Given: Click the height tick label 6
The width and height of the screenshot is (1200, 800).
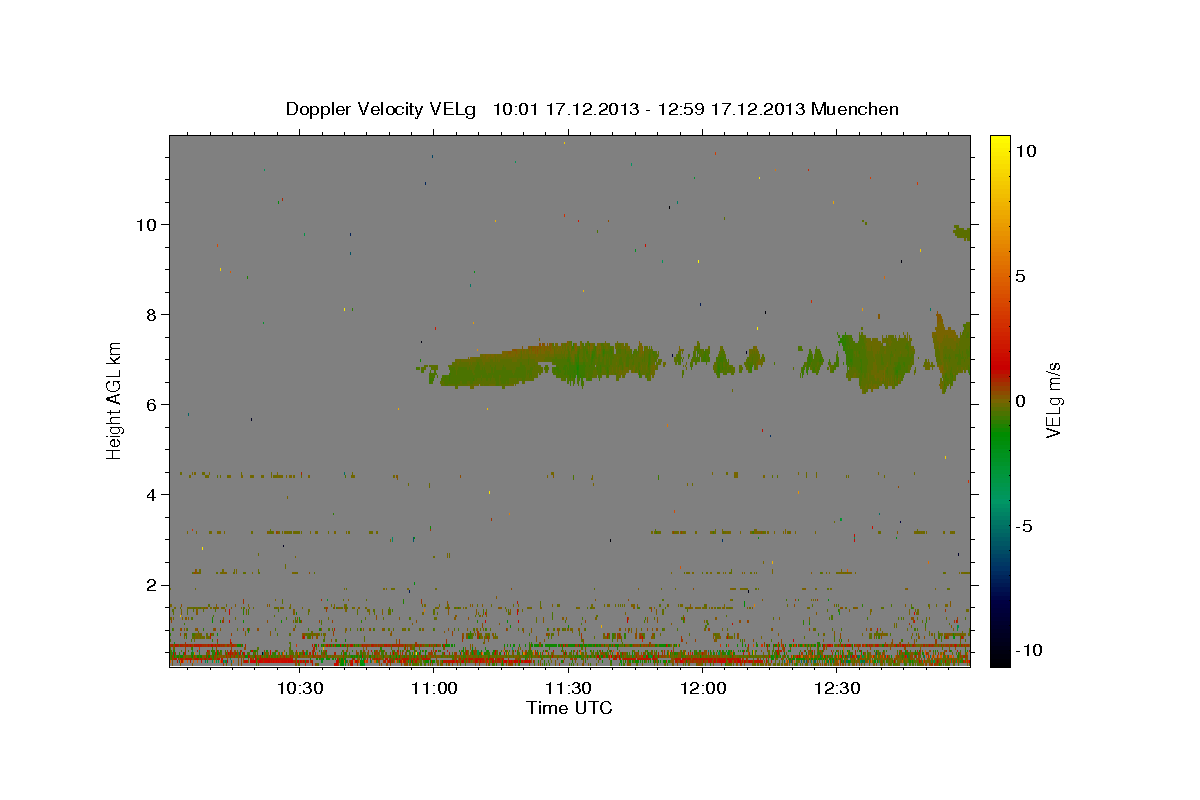Looking at the screenshot, I should [153, 405].
